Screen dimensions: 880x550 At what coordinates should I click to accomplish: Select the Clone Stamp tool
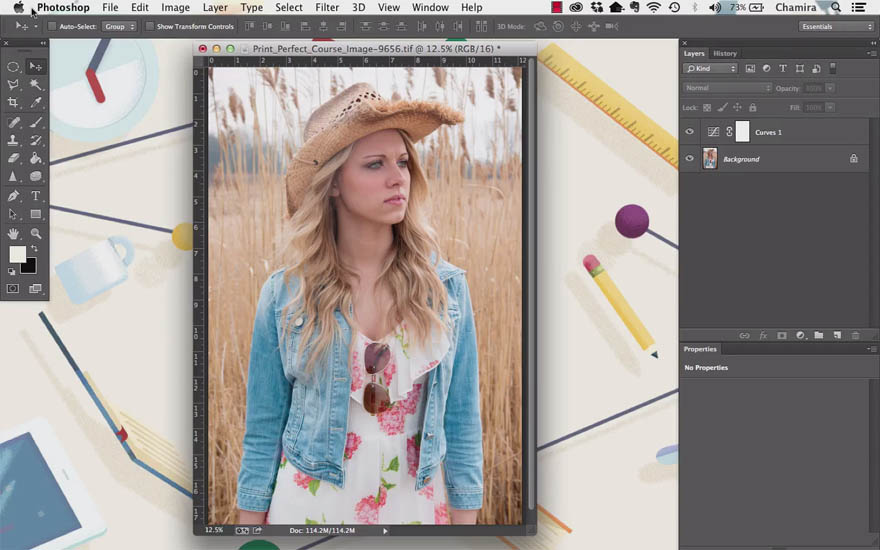click(13, 140)
